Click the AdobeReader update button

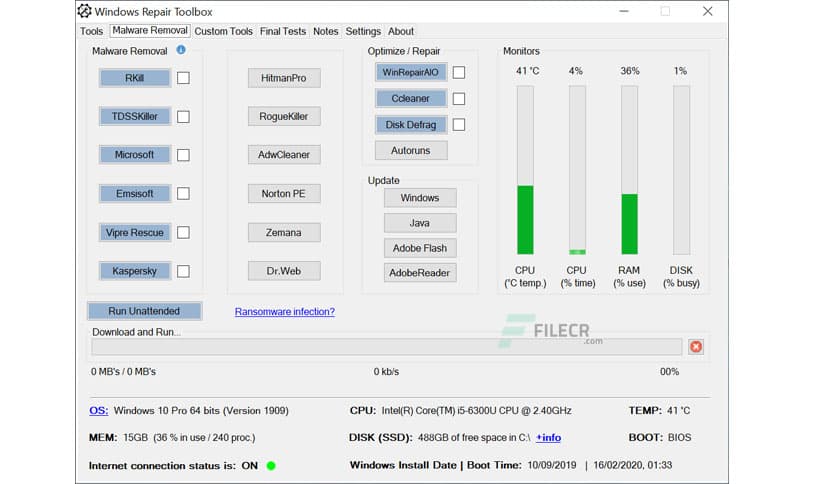point(420,273)
